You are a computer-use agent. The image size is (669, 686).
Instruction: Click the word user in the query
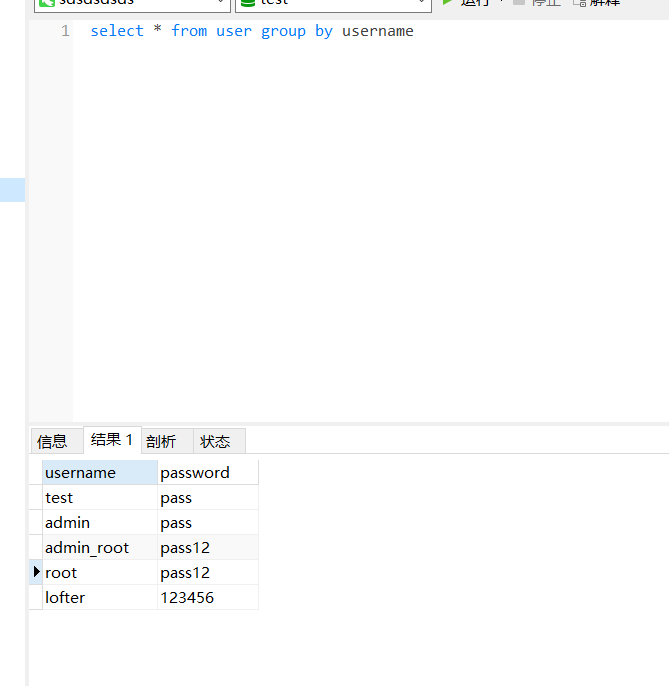[234, 31]
